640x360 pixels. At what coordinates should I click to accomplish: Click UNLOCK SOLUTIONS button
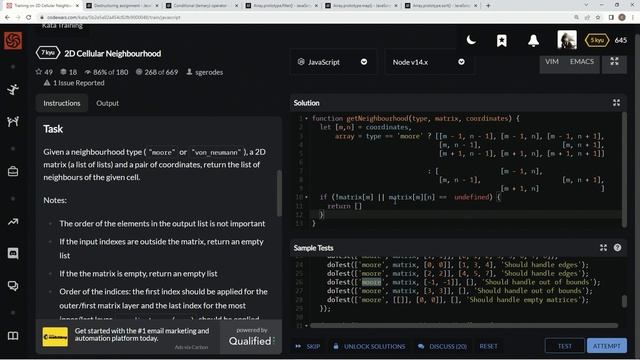(x=369, y=347)
